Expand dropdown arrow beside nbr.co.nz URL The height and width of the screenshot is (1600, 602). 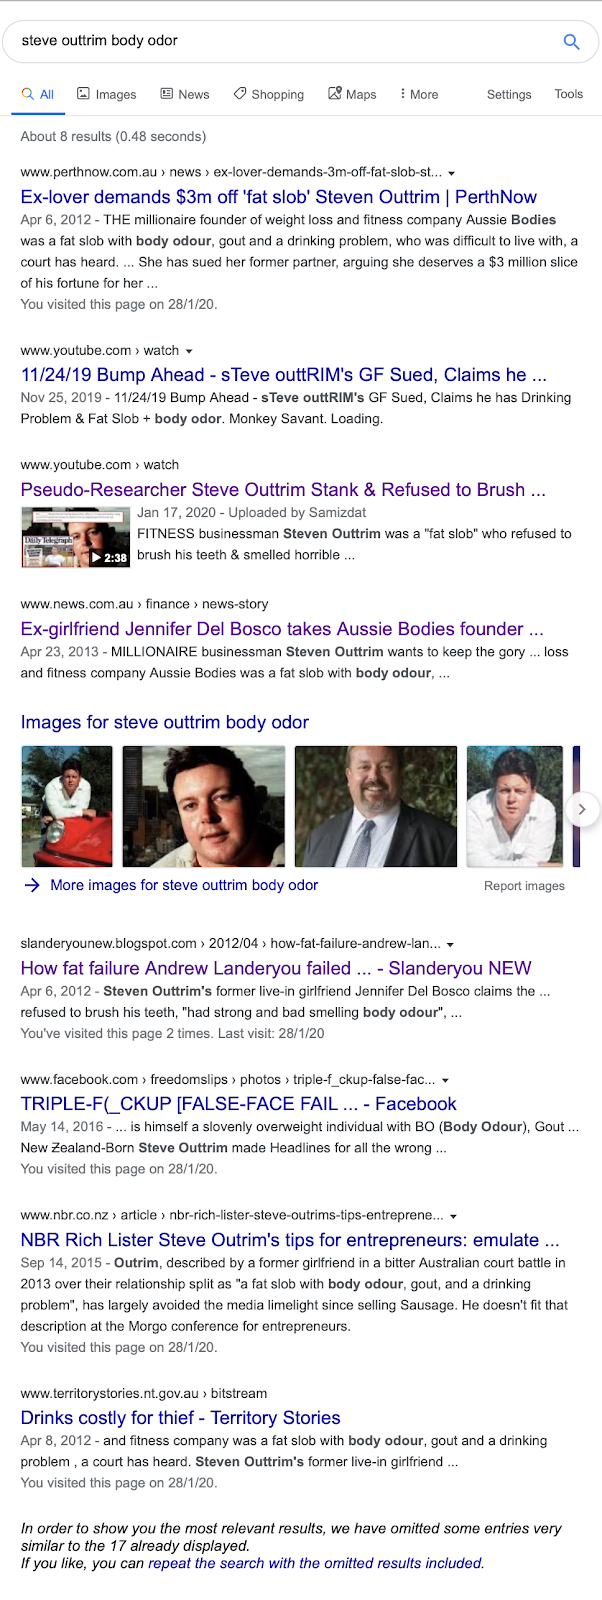click(x=454, y=1217)
